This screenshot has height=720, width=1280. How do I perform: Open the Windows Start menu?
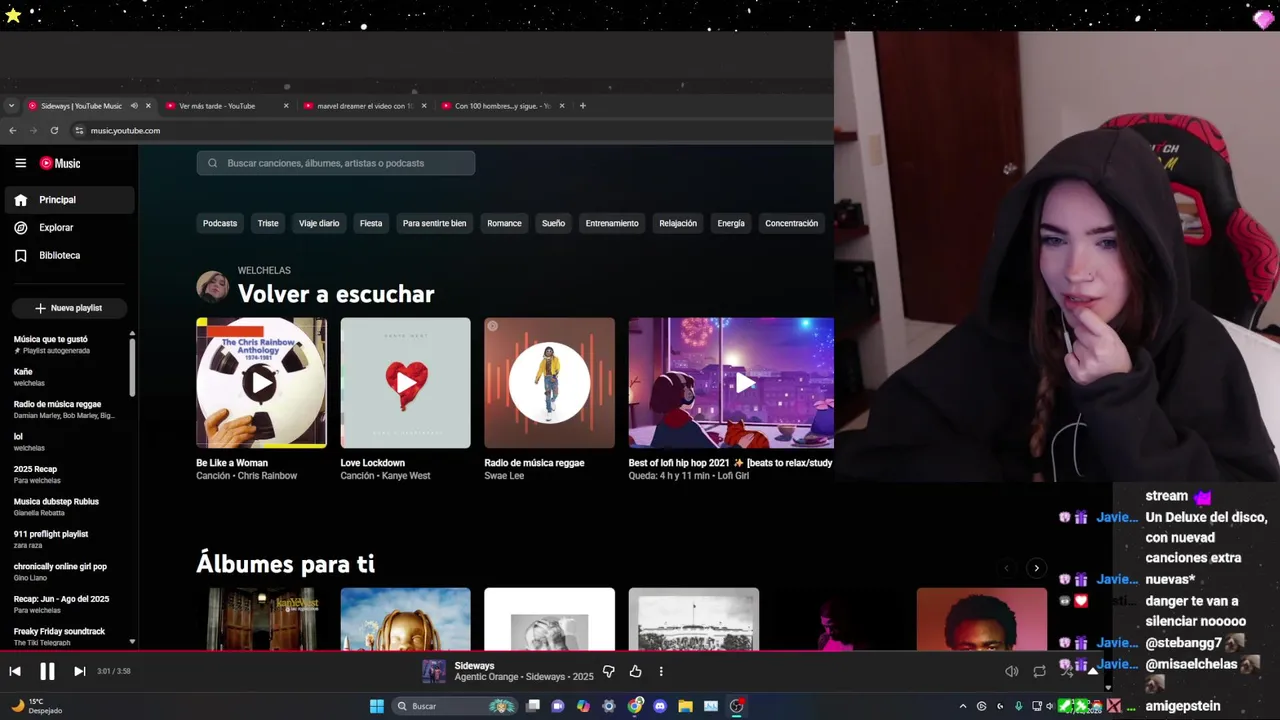point(377,706)
